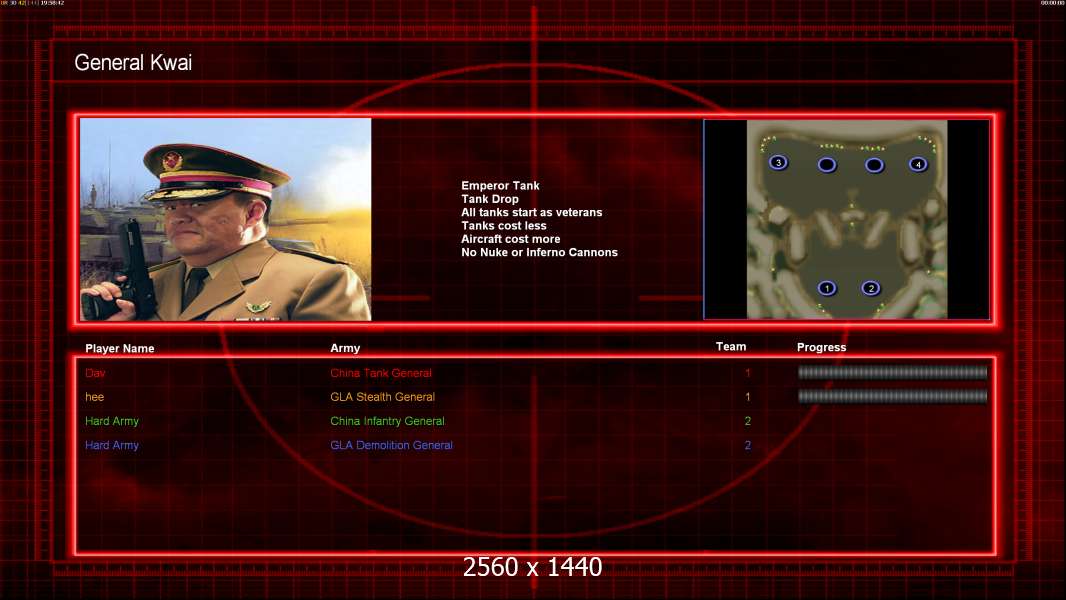Select player name hee
1066x600 pixels.
click(94, 397)
